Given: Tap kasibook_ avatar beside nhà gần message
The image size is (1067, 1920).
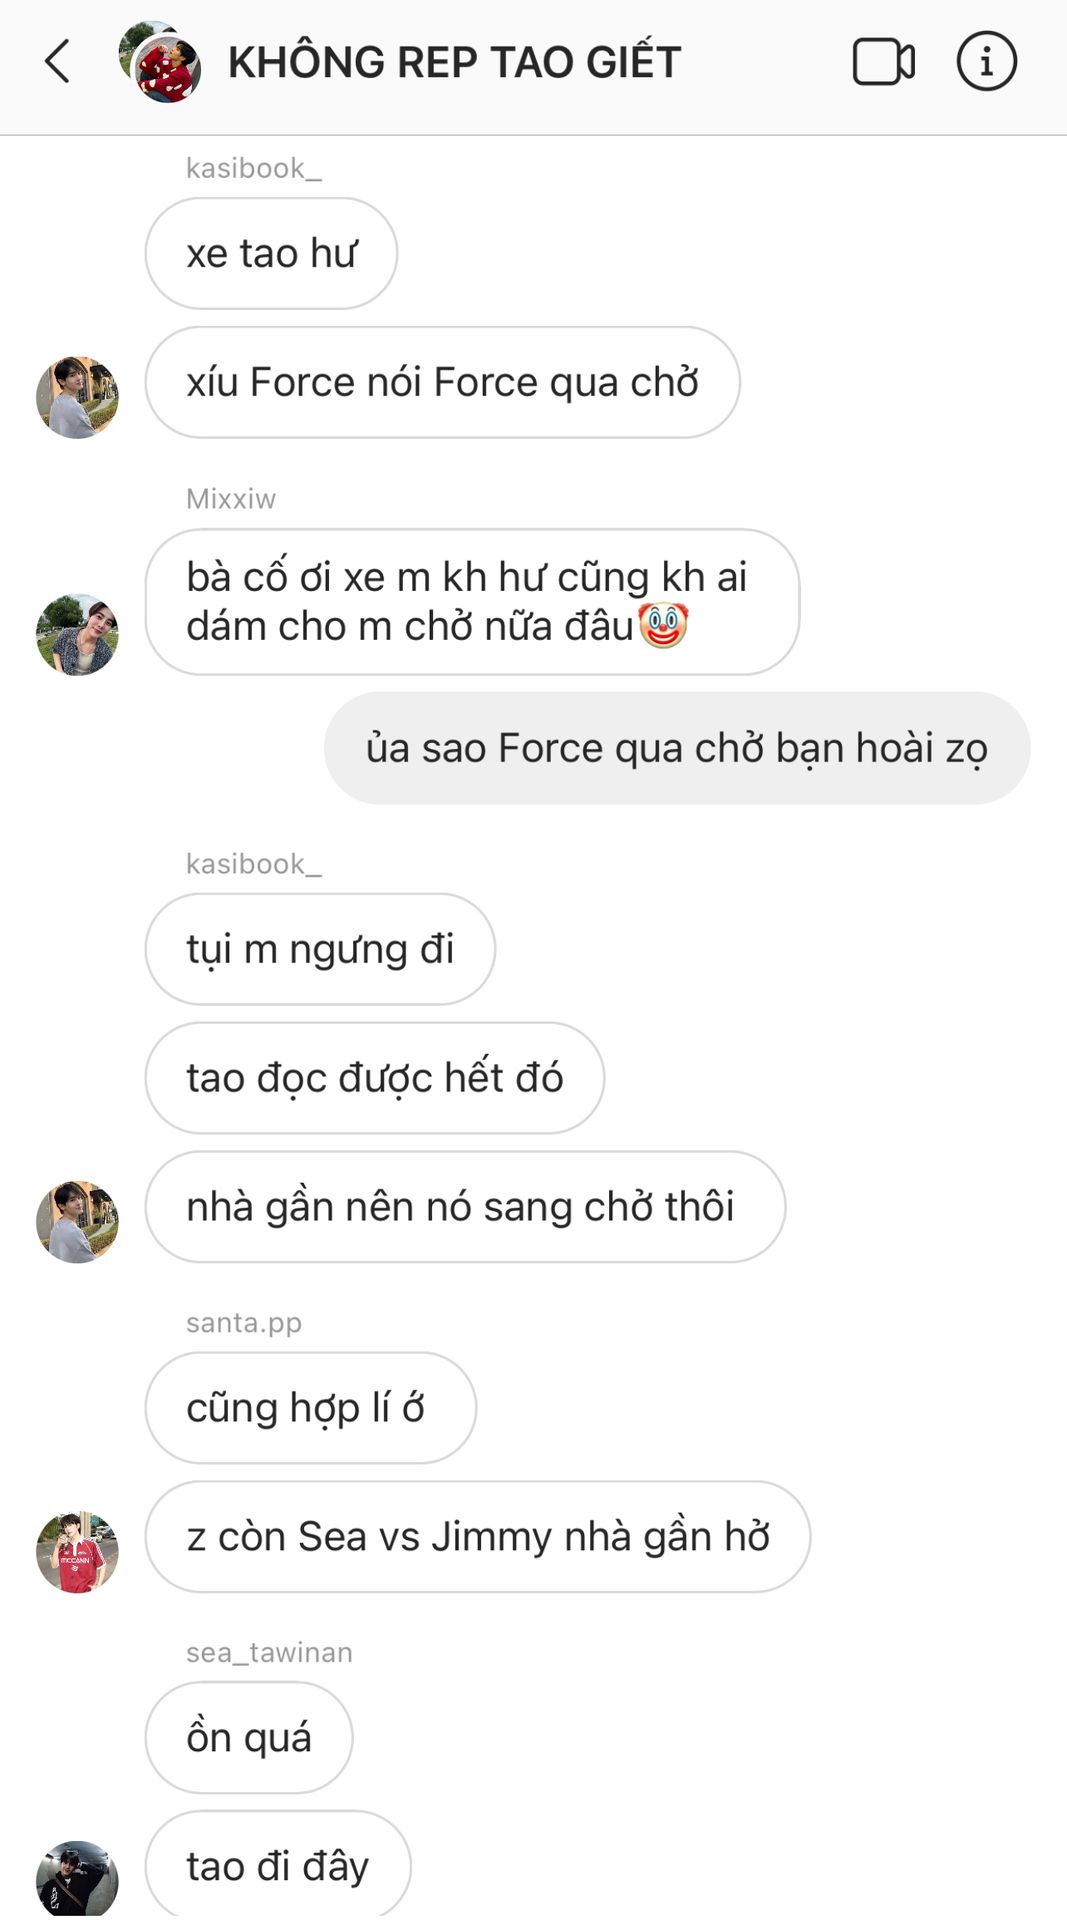Looking at the screenshot, I should [x=77, y=1221].
